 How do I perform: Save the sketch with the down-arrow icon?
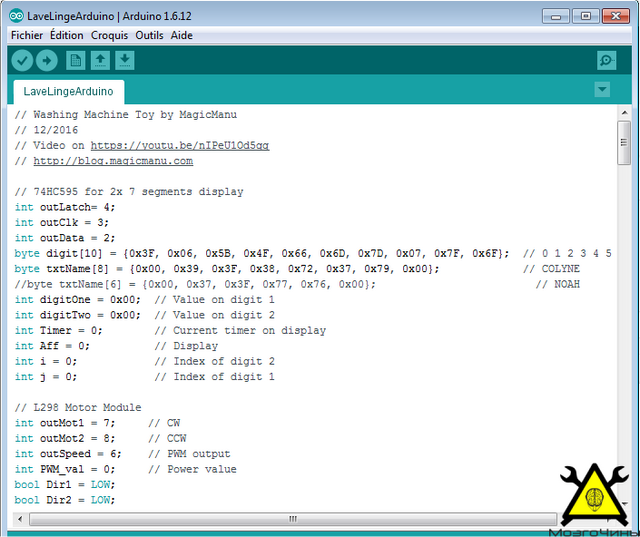[125, 60]
